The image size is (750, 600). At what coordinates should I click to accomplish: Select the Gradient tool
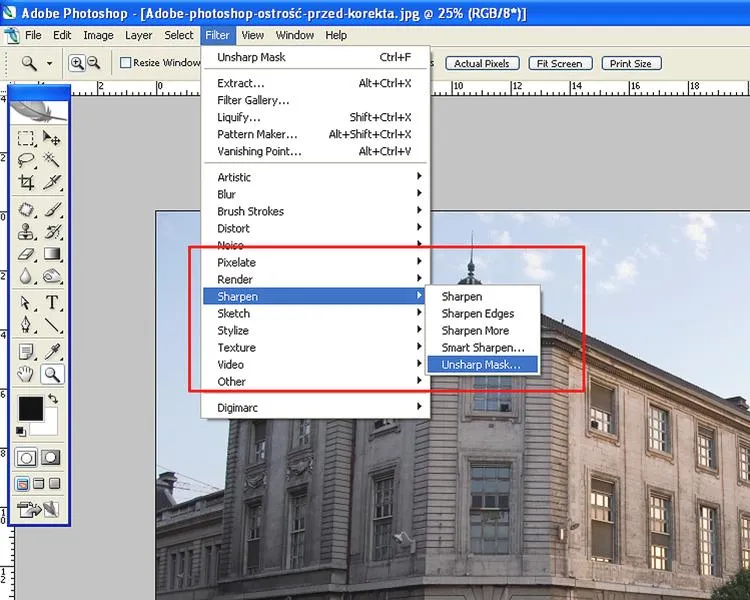click(x=52, y=254)
